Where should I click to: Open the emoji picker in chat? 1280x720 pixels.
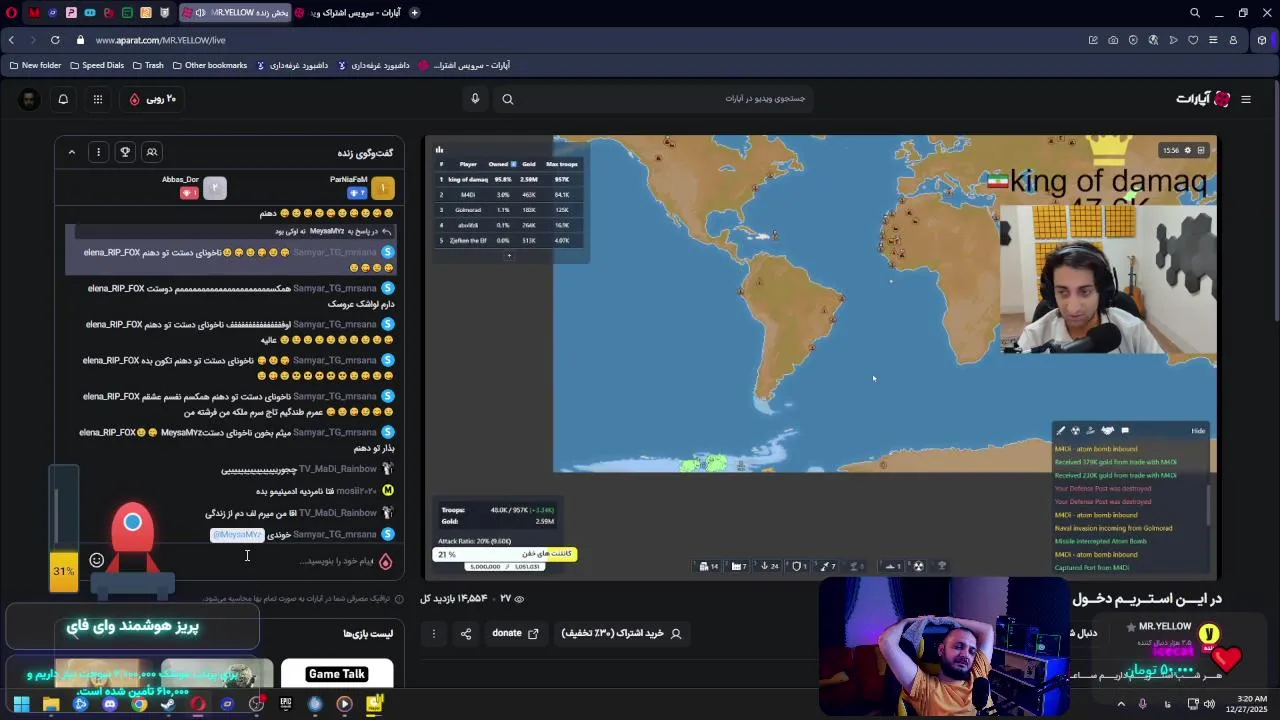point(97,560)
